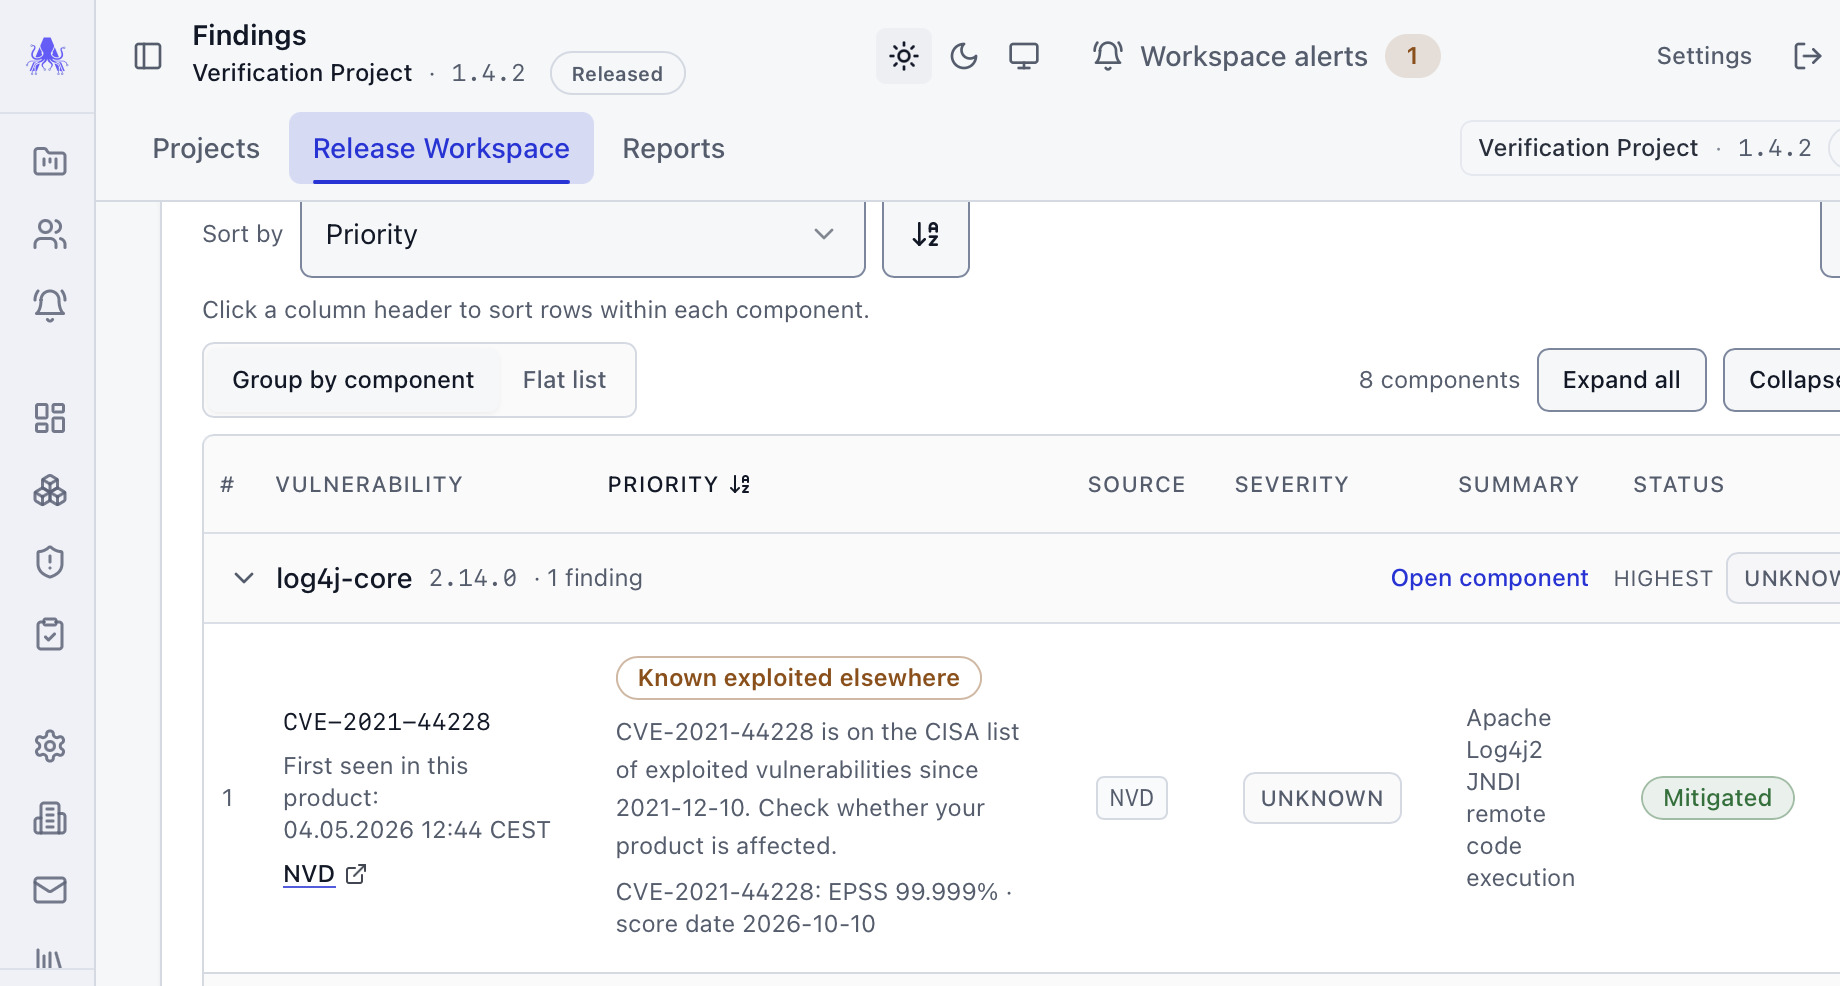The width and height of the screenshot is (1840, 986).
Task: Sort by Priority column header
Action: click(679, 485)
